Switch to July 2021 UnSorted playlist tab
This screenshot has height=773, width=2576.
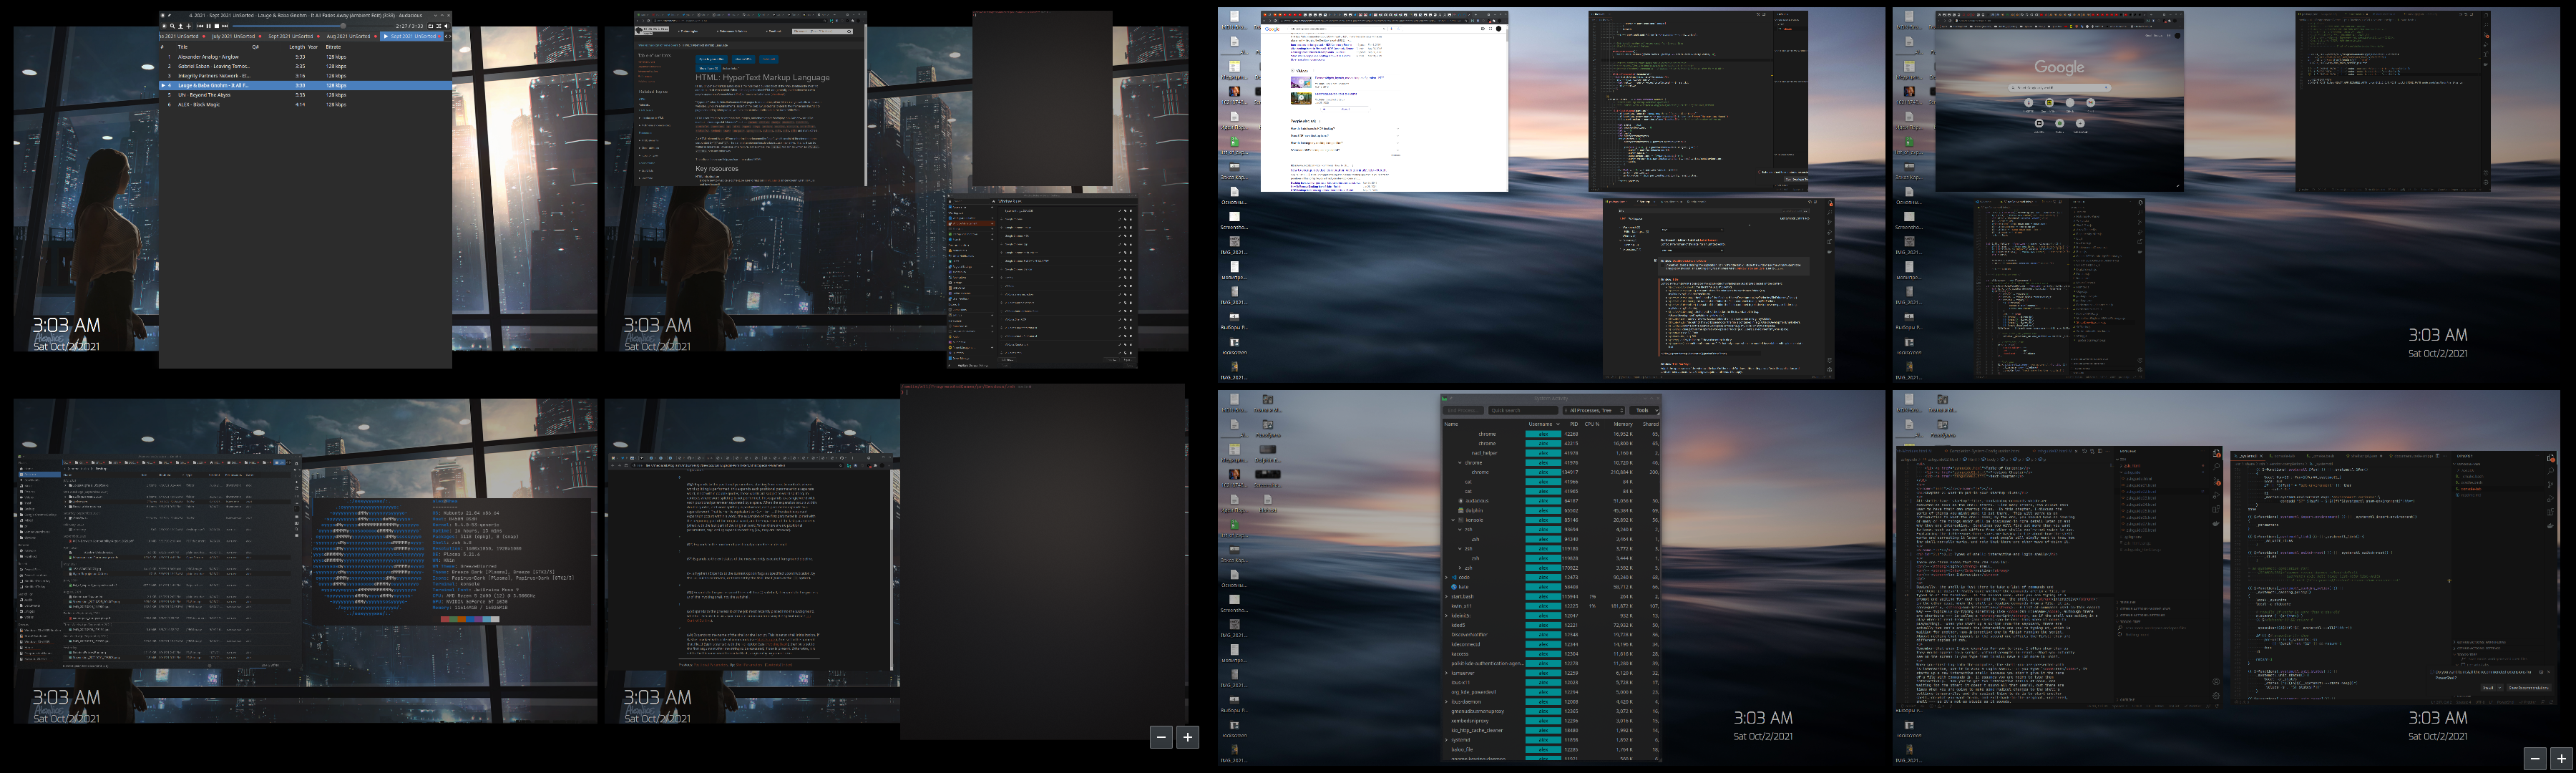(234, 37)
